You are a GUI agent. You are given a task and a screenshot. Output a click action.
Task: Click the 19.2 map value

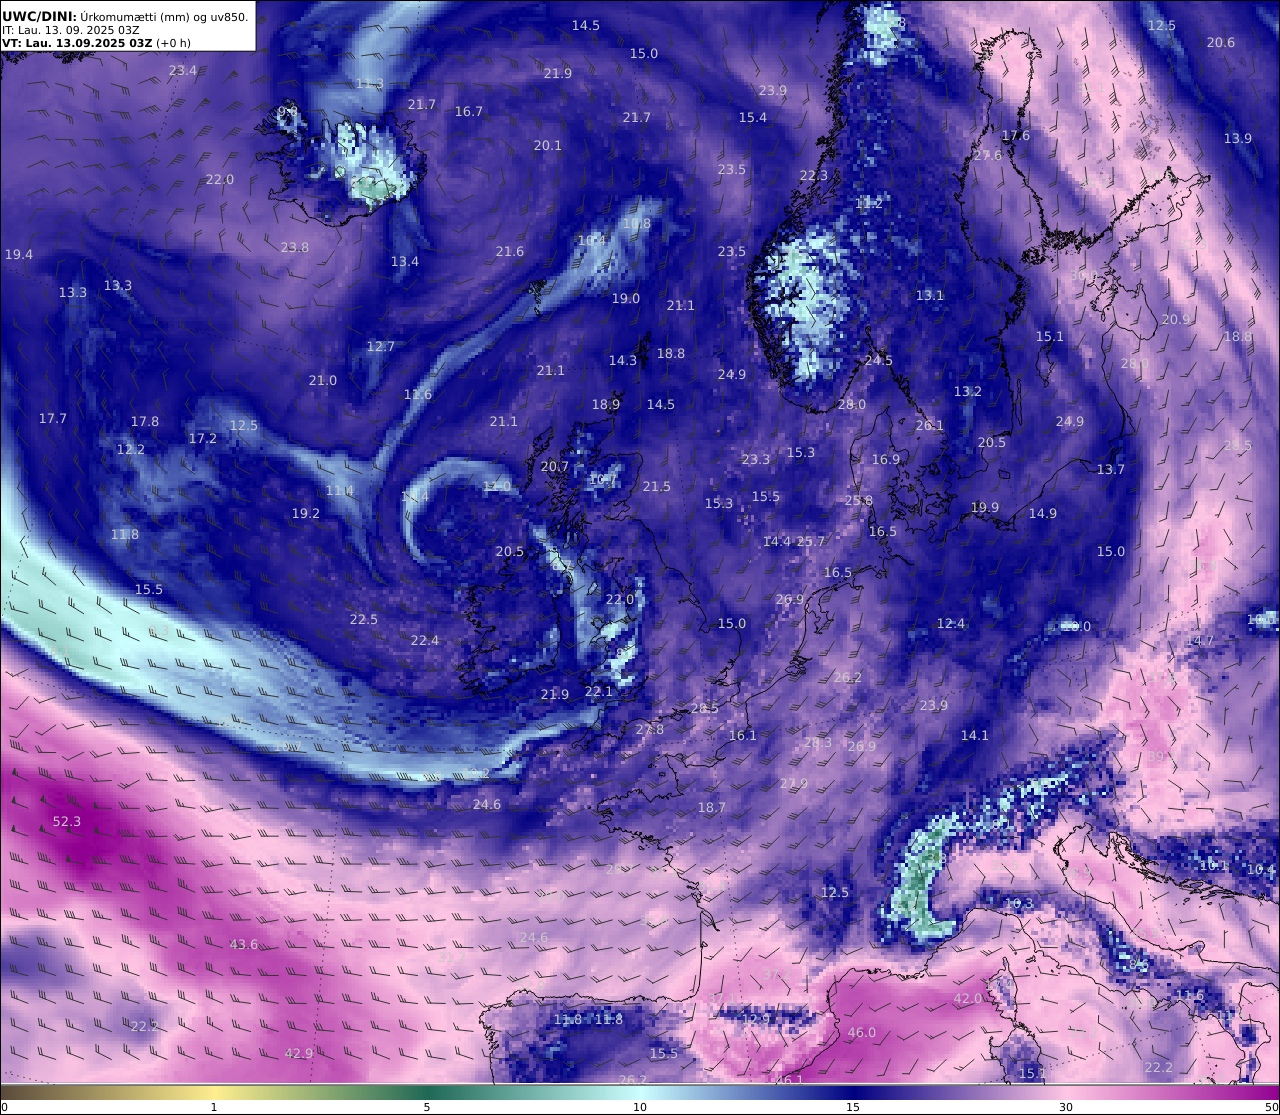click(x=306, y=513)
